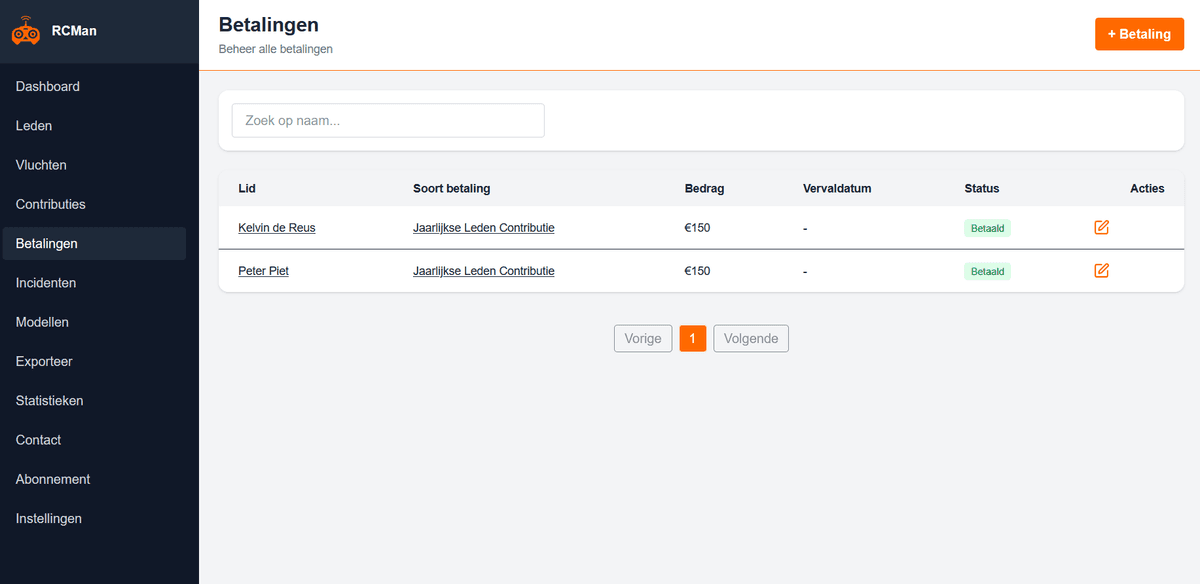Open the Contributies section
This screenshot has width=1200, height=584.
point(49,204)
